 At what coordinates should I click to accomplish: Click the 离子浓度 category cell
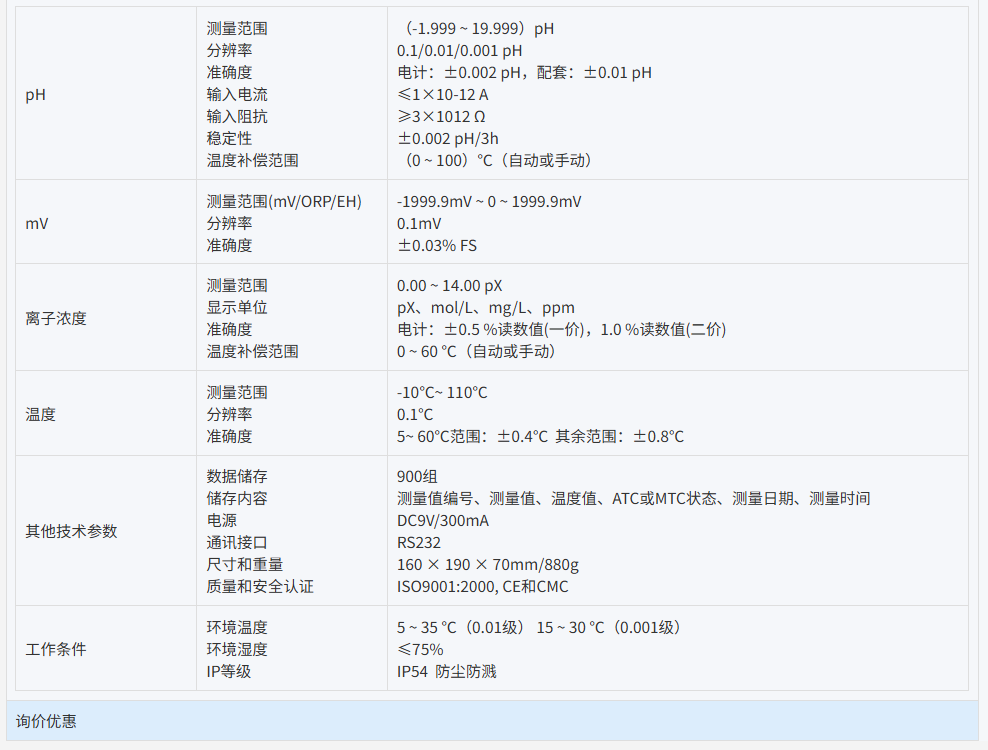[56, 318]
